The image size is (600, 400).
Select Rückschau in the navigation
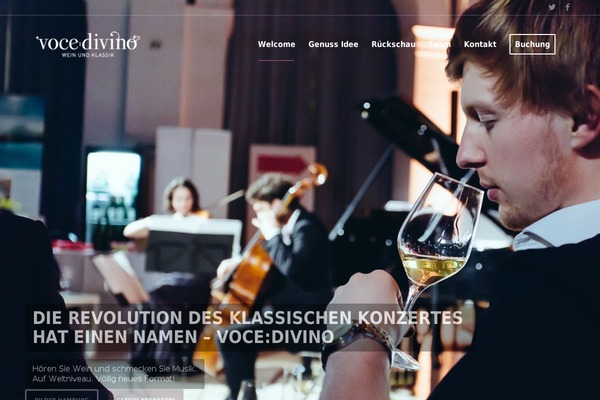click(x=393, y=44)
